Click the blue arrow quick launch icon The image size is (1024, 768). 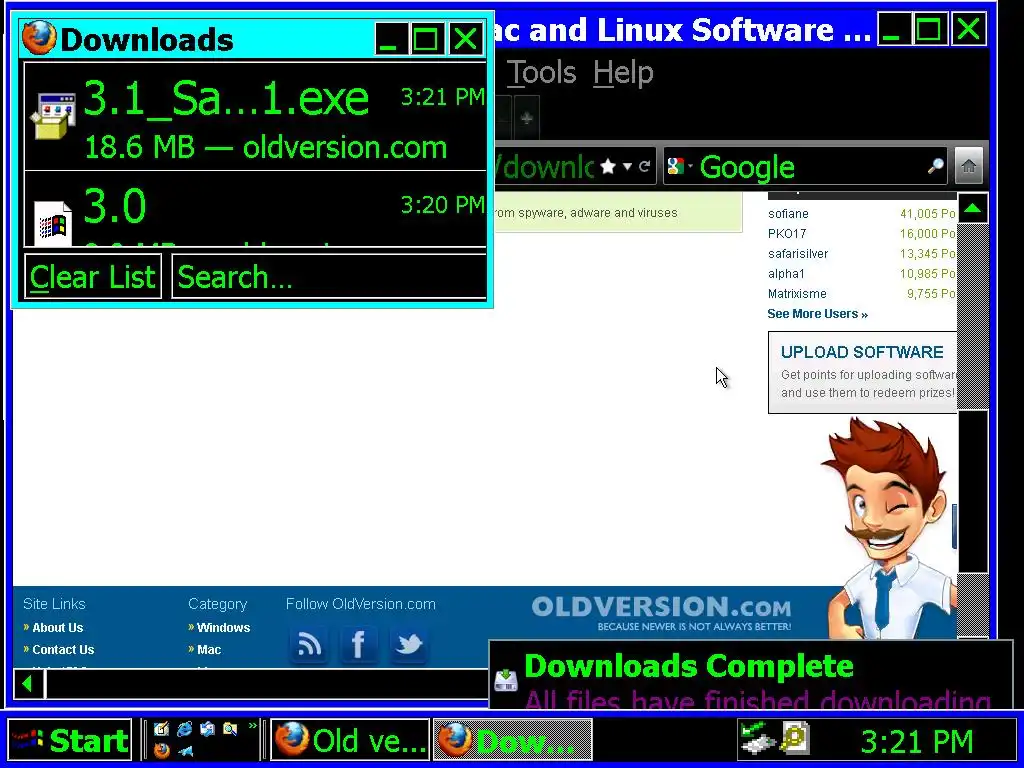(185, 751)
